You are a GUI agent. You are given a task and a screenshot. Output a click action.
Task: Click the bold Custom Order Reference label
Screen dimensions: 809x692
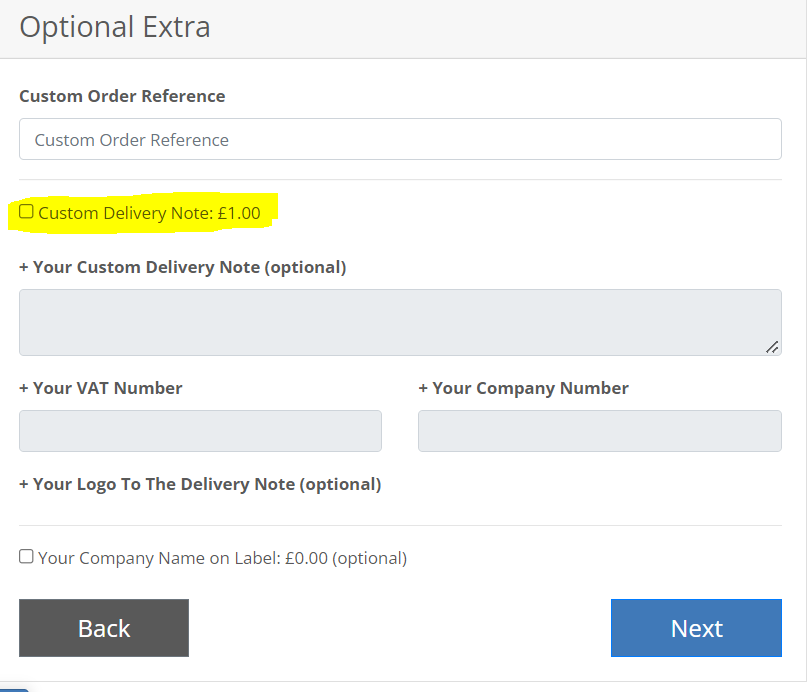122,96
